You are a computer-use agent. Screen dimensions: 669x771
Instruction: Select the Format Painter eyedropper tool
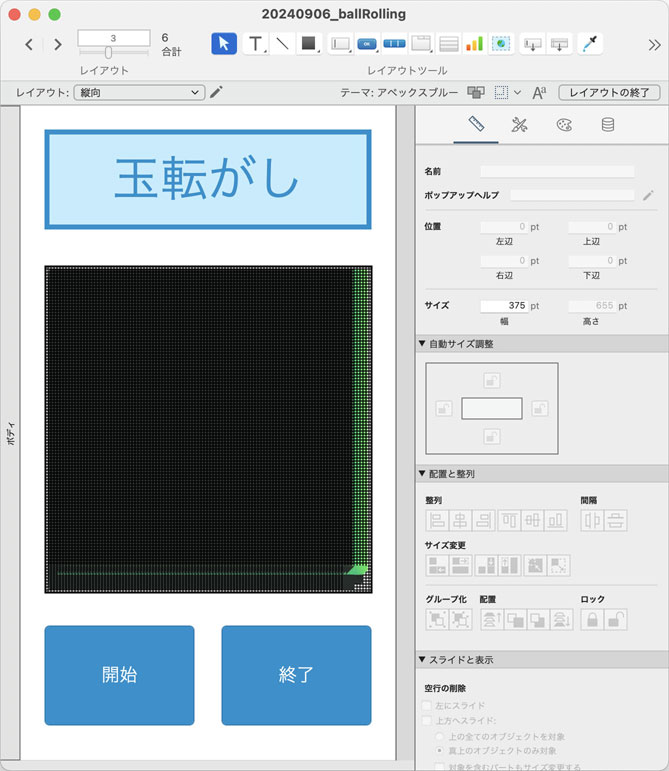pyautogui.click(x=589, y=44)
